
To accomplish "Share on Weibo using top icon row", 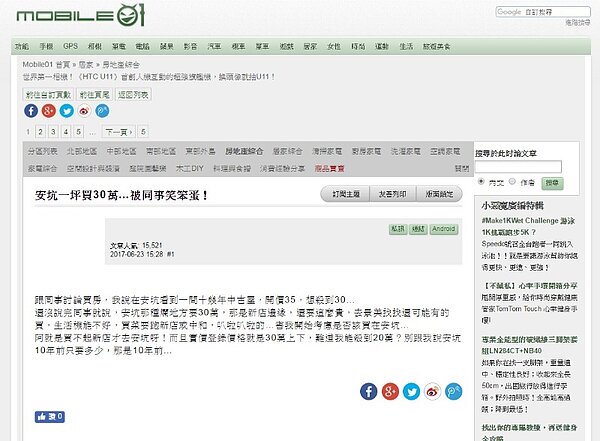I will pos(84,111).
